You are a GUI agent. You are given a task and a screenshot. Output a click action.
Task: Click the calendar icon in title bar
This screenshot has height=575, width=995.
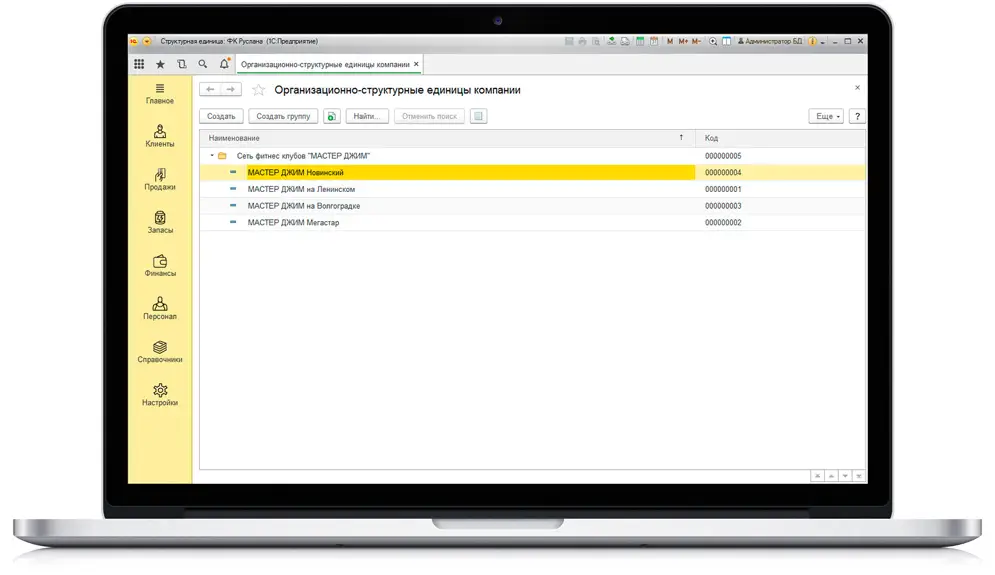coord(654,41)
